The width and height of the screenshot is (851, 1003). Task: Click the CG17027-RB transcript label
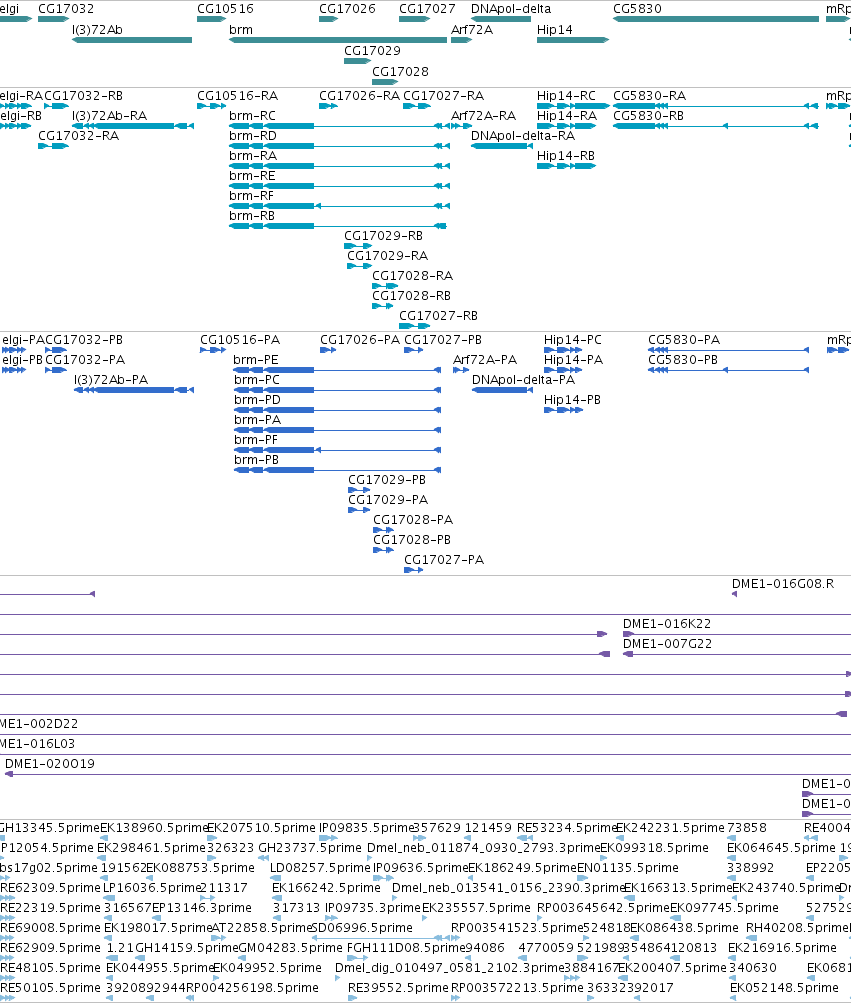(438, 316)
